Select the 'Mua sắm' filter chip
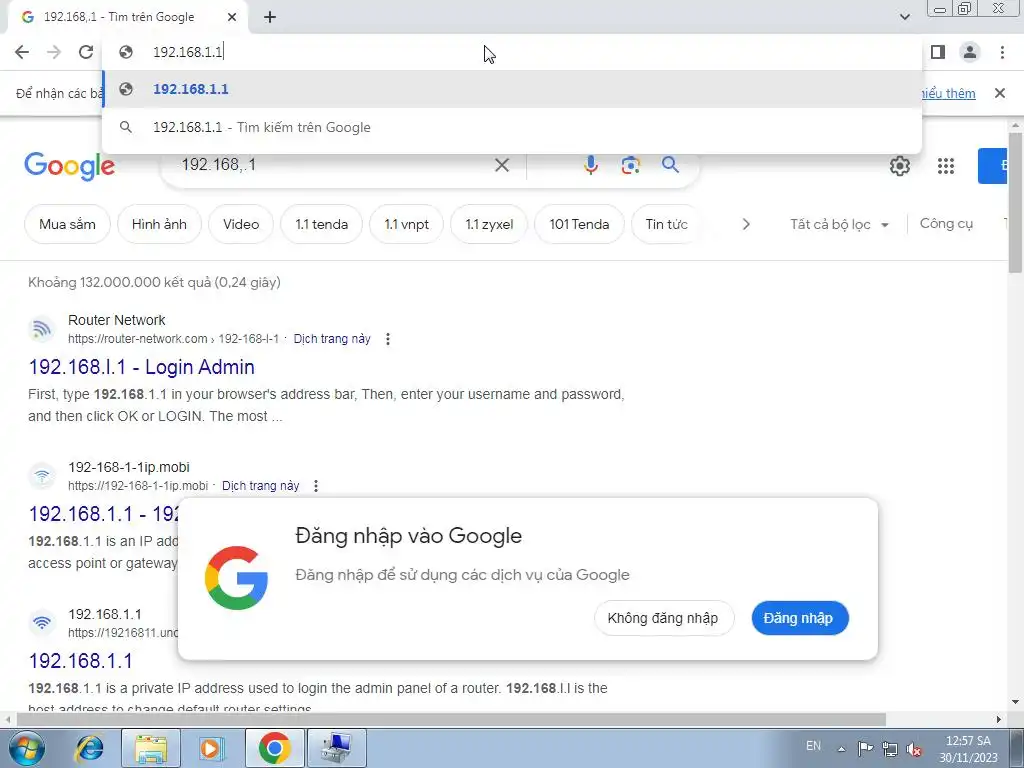The width and height of the screenshot is (1024, 768). [x=67, y=224]
